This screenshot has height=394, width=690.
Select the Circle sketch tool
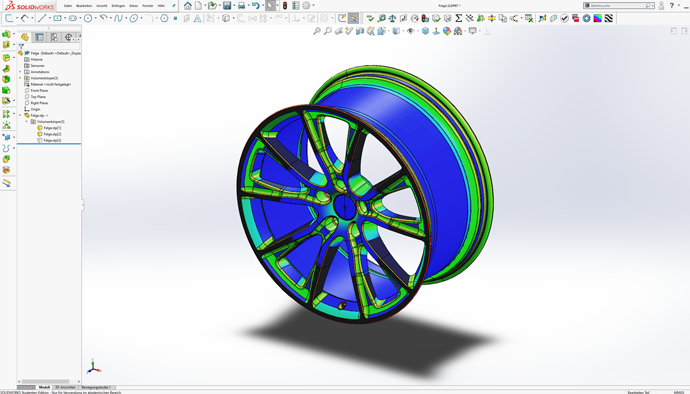(88, 18)
